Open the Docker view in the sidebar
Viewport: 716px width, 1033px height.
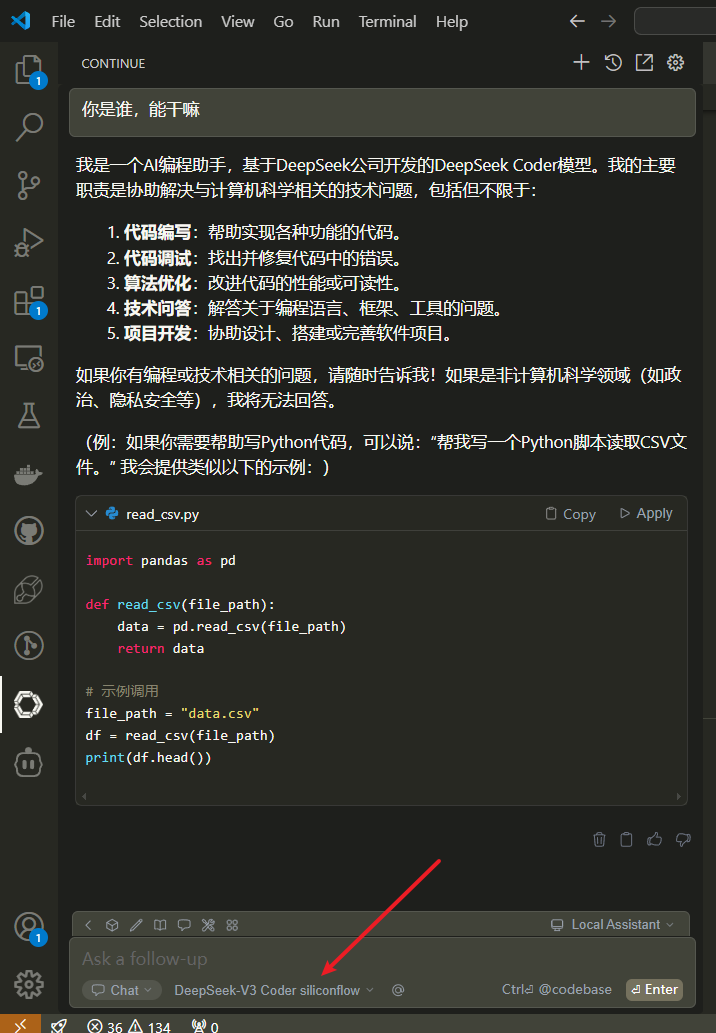(x=28, y=473)
